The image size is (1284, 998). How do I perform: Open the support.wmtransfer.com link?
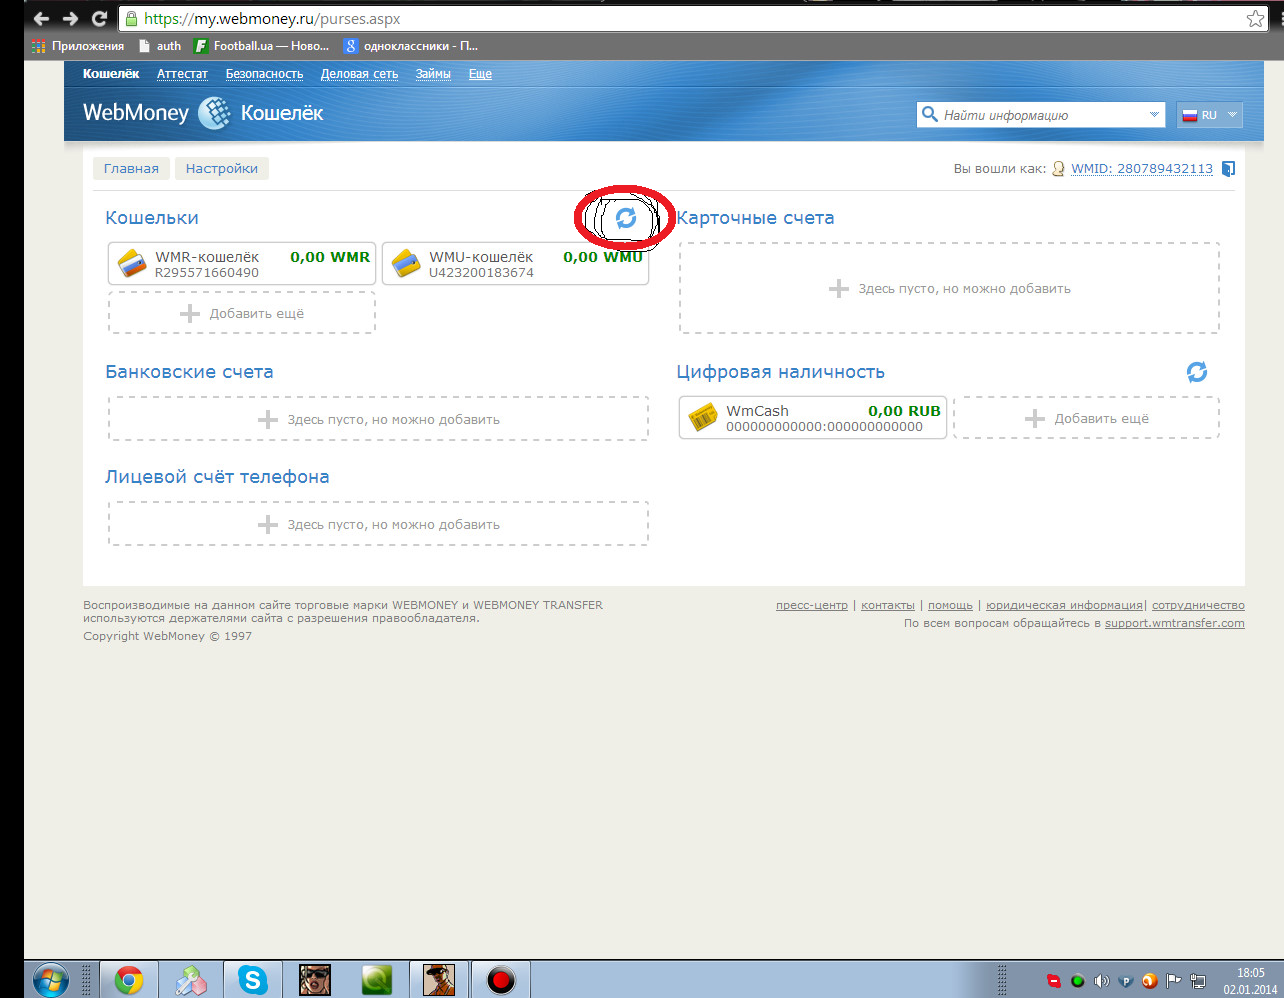[1175, 623]
